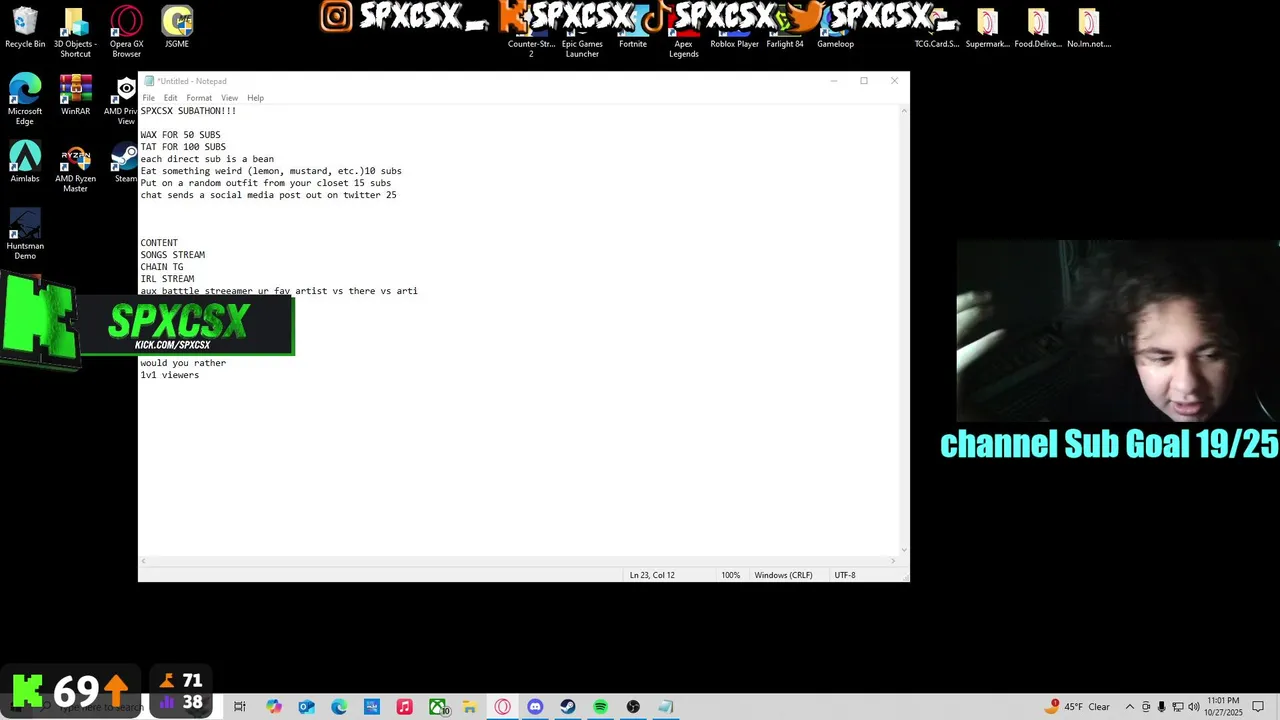Open the Supermark... desktop folder

987,27
